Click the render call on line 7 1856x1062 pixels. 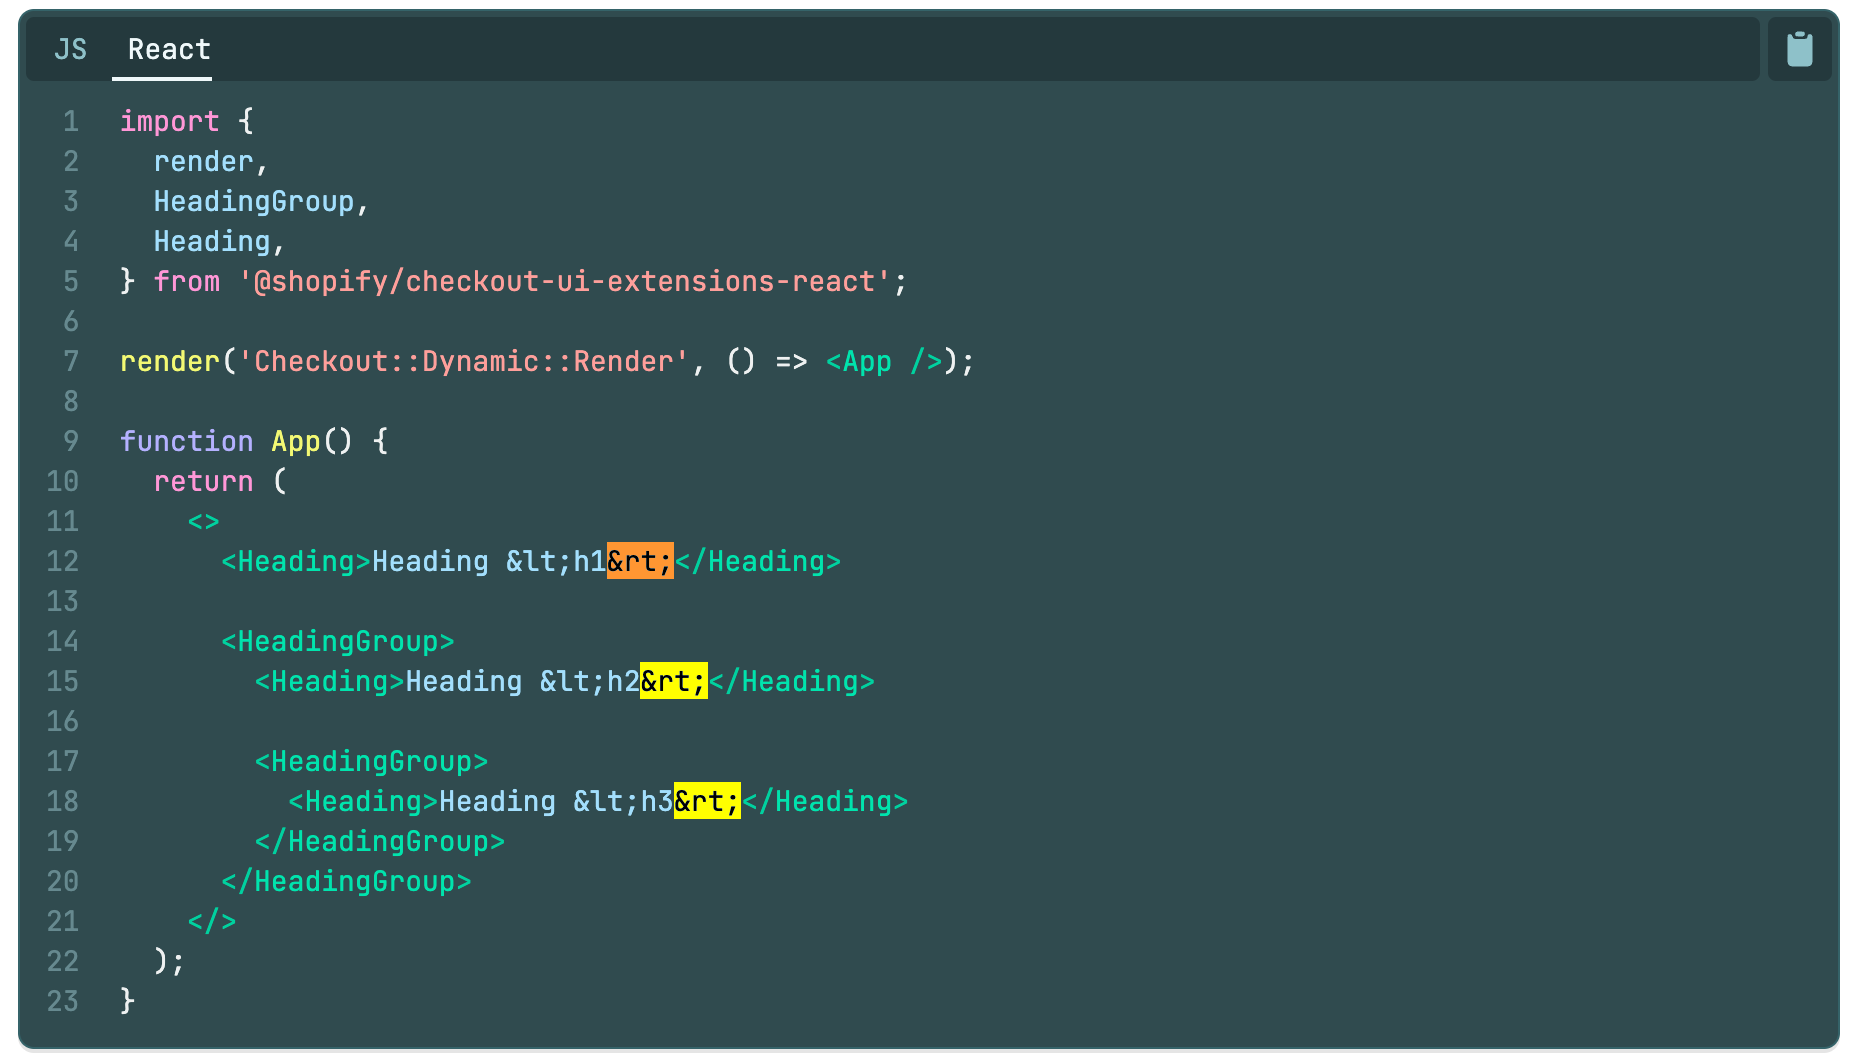click(x=168, y=361)
